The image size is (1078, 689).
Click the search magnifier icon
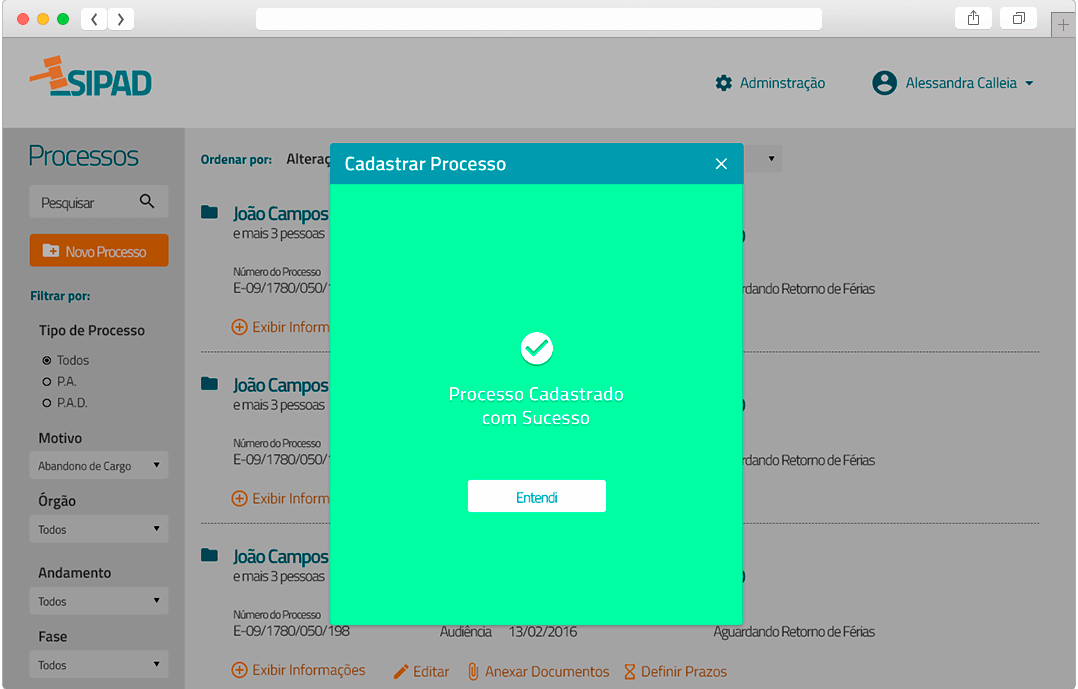(x=147, y=202)
